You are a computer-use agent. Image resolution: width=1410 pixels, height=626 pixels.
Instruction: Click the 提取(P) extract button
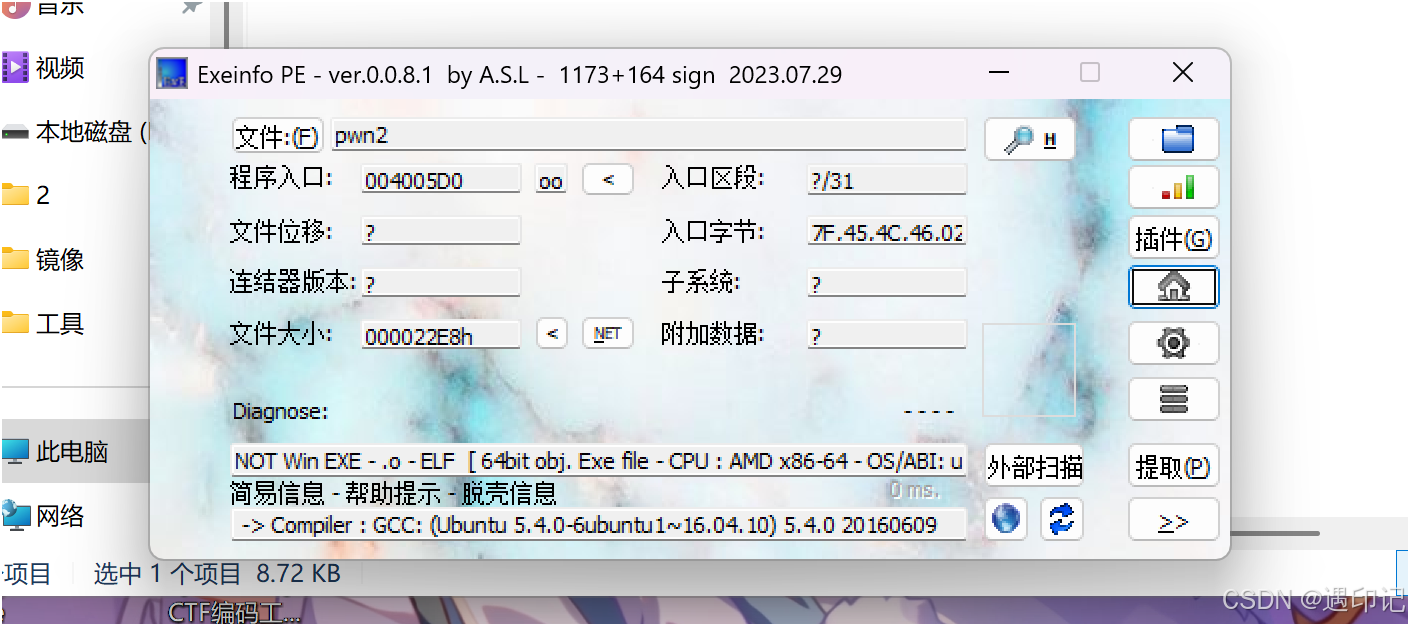click(x=1174, y=466)
